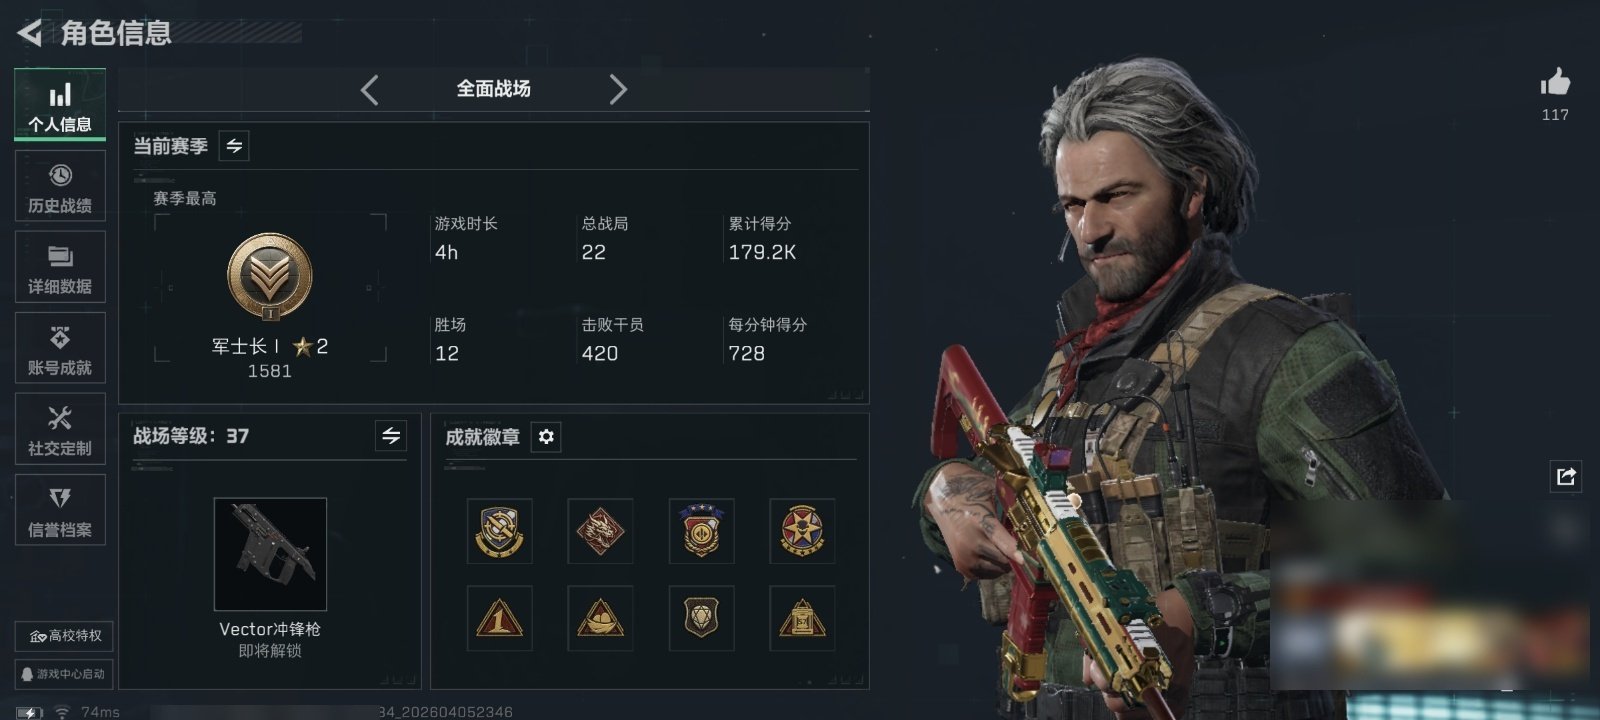1600x720 pixels.
Task: Click the 军士长 rank emblem medal
Action: tap(270, 277)
